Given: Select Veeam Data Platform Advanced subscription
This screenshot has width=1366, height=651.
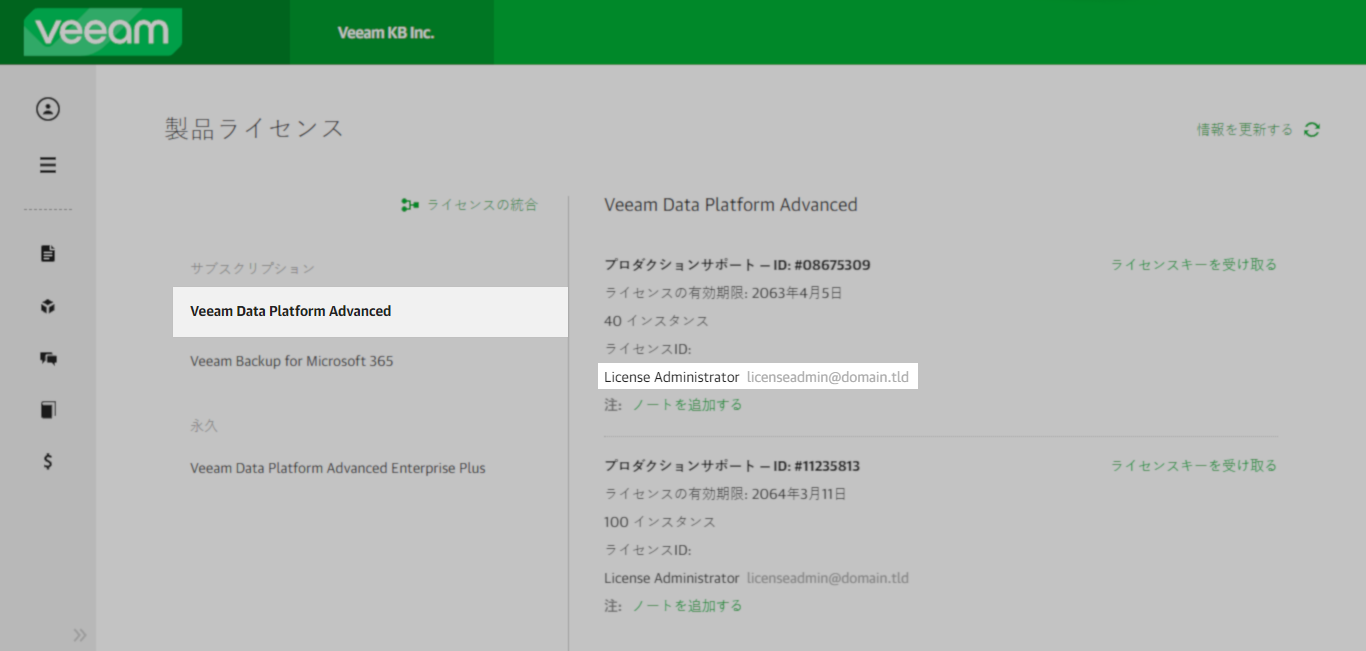Looking at the screenshot, I should 370,311.
